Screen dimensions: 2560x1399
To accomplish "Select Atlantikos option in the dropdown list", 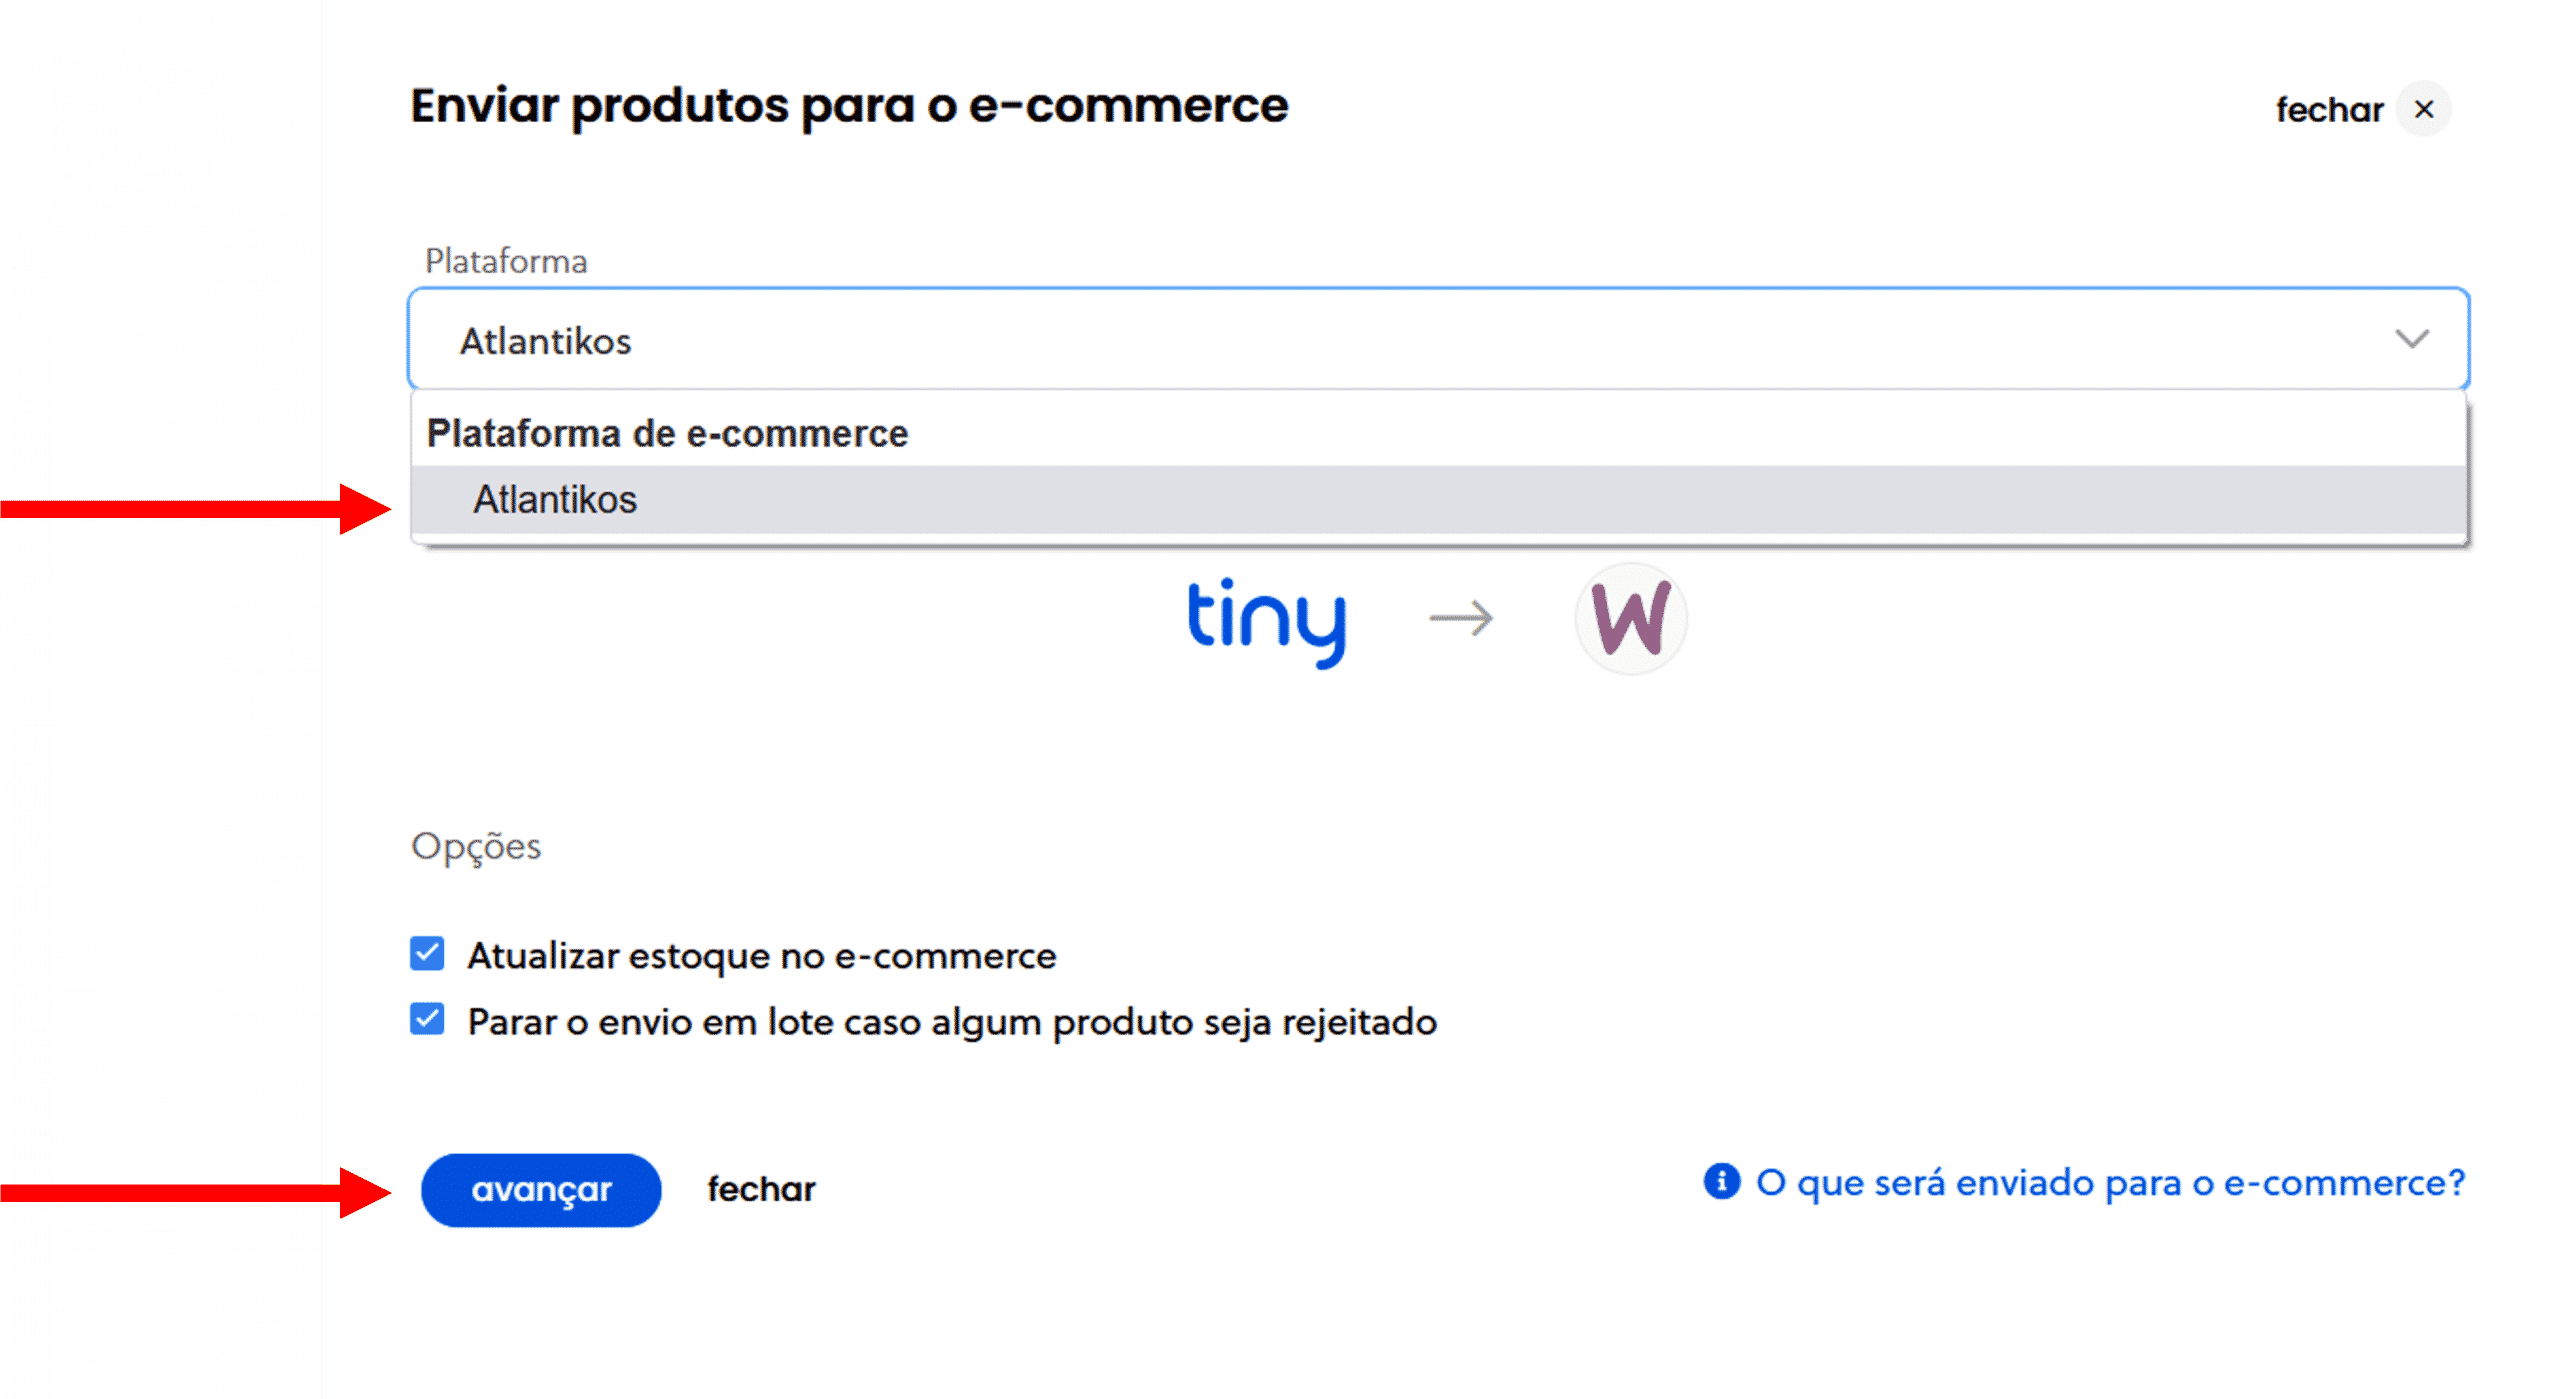I will click(x=1438, y=499).
